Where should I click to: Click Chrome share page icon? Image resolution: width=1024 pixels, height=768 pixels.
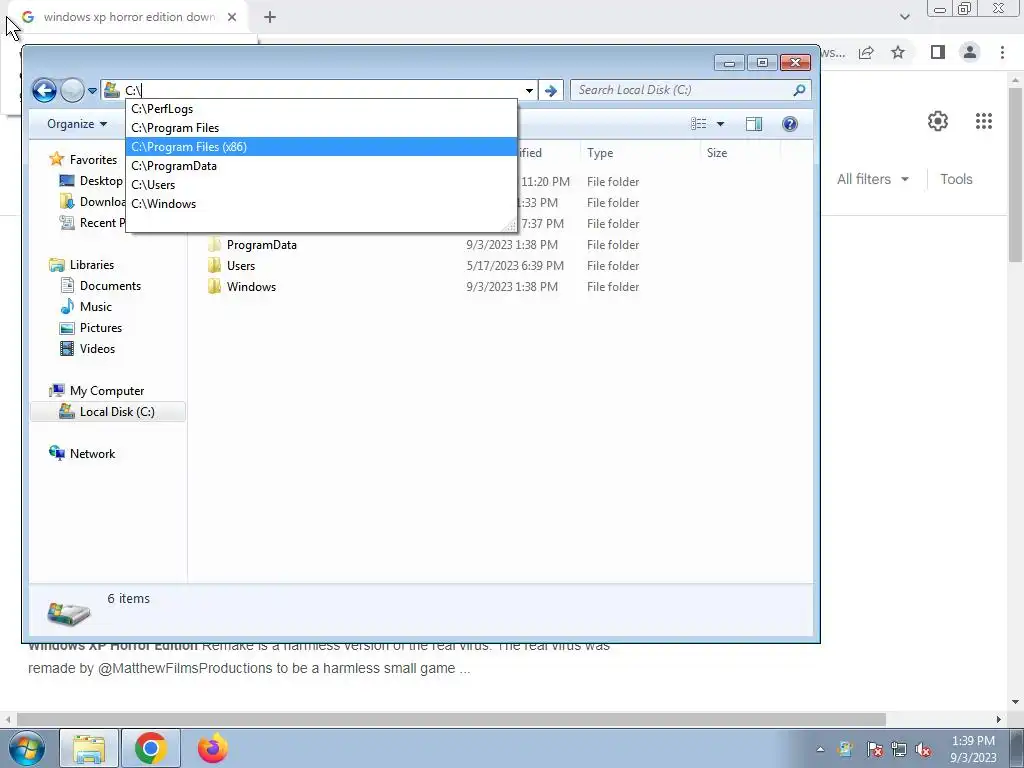click(x=866, y=52)
